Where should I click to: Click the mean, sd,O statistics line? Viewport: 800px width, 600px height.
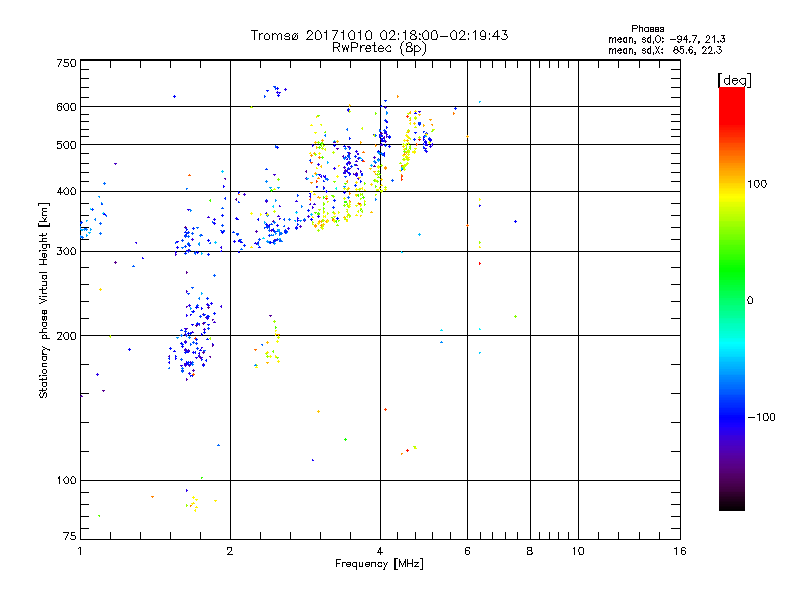pos(666,39)
